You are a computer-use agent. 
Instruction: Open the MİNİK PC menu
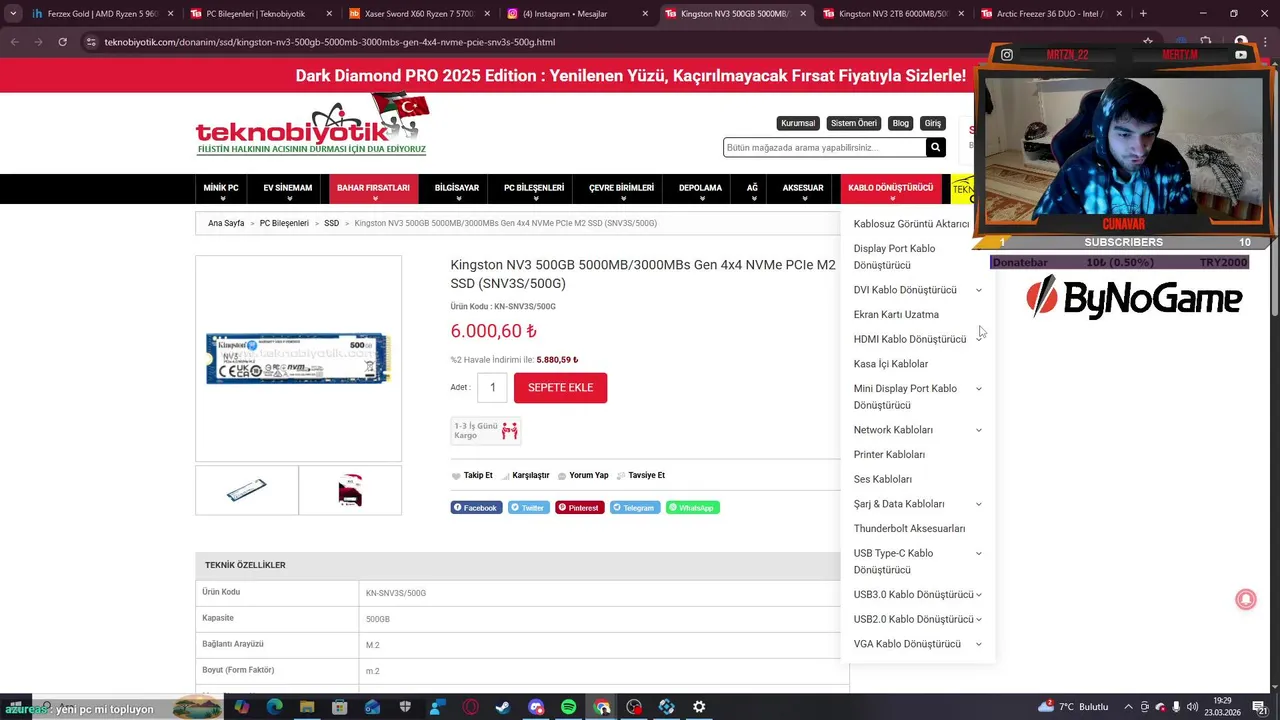221,189
